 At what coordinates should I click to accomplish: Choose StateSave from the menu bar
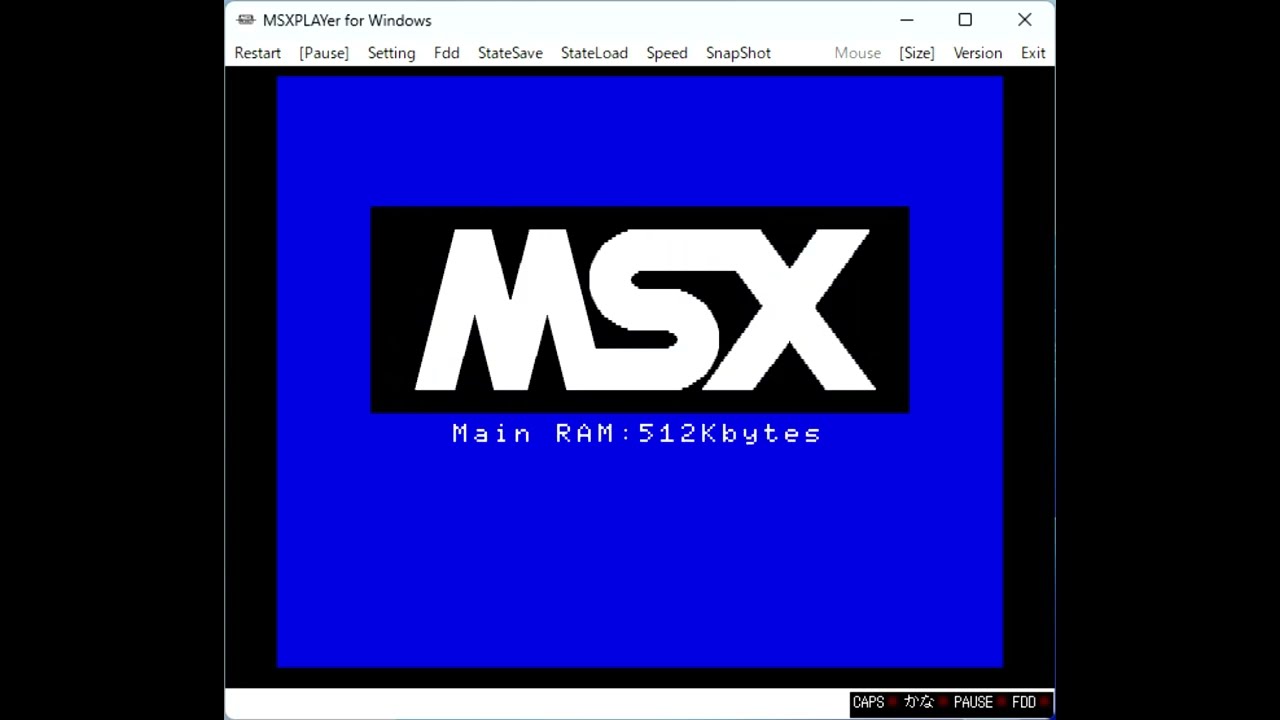pyautogui.click(x=510, y=53)
